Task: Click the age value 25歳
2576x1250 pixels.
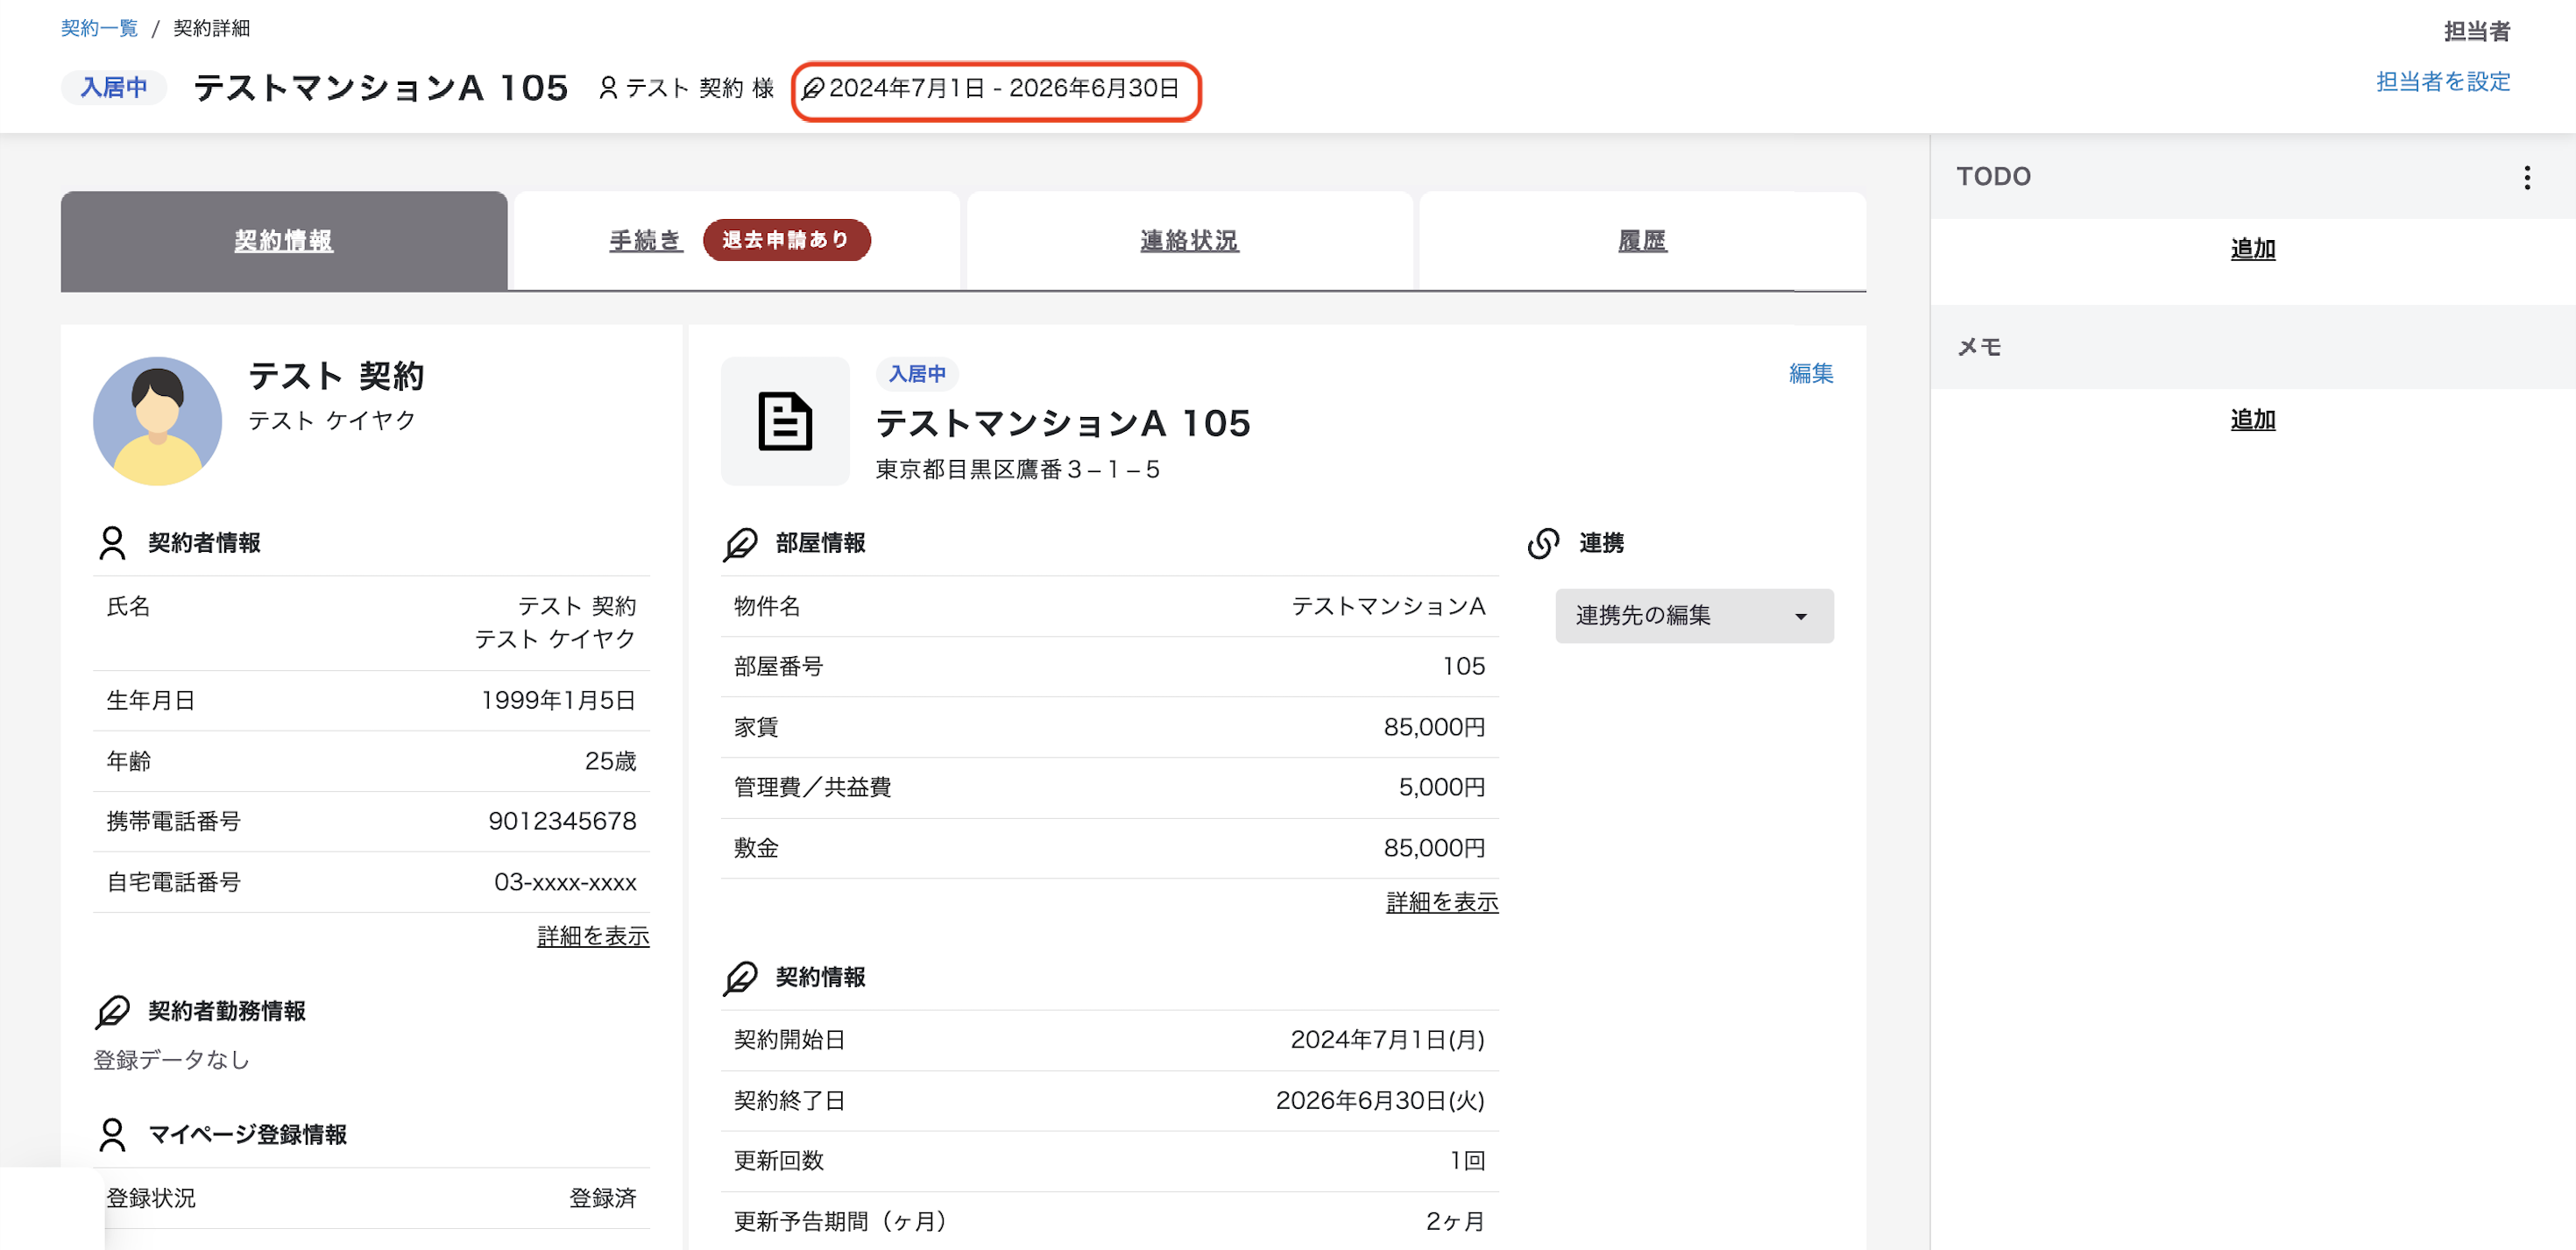Action: 610,761
